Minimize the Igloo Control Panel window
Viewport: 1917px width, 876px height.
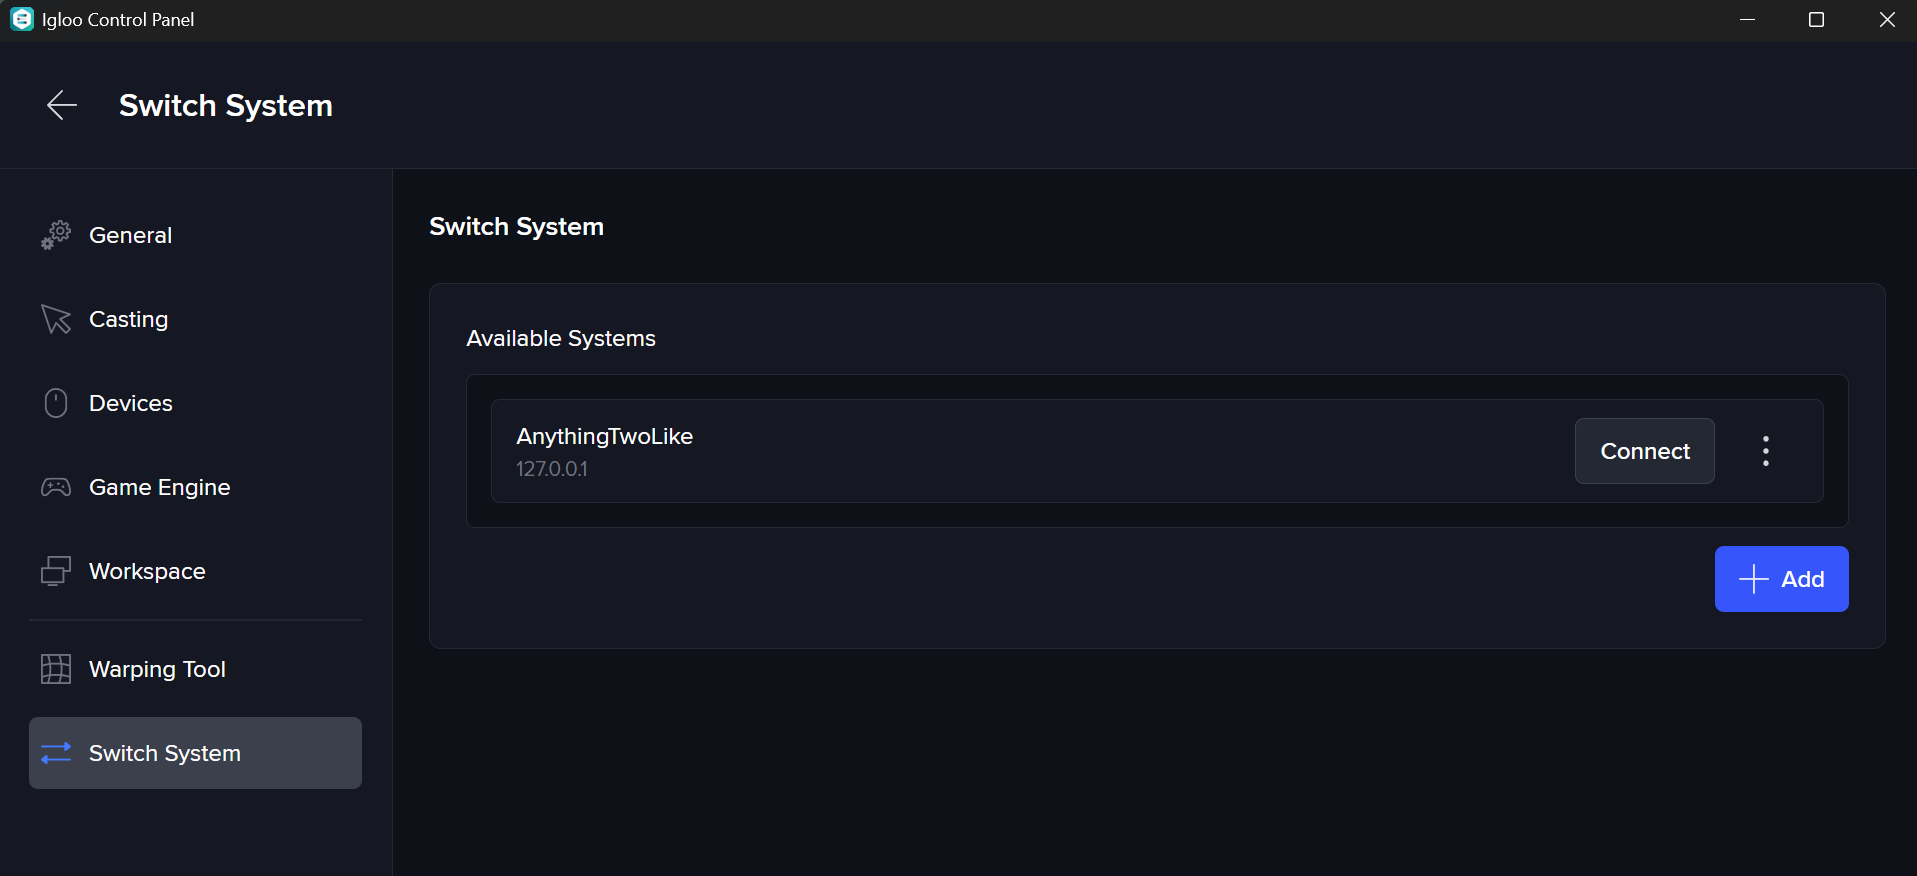(1747, 20)
